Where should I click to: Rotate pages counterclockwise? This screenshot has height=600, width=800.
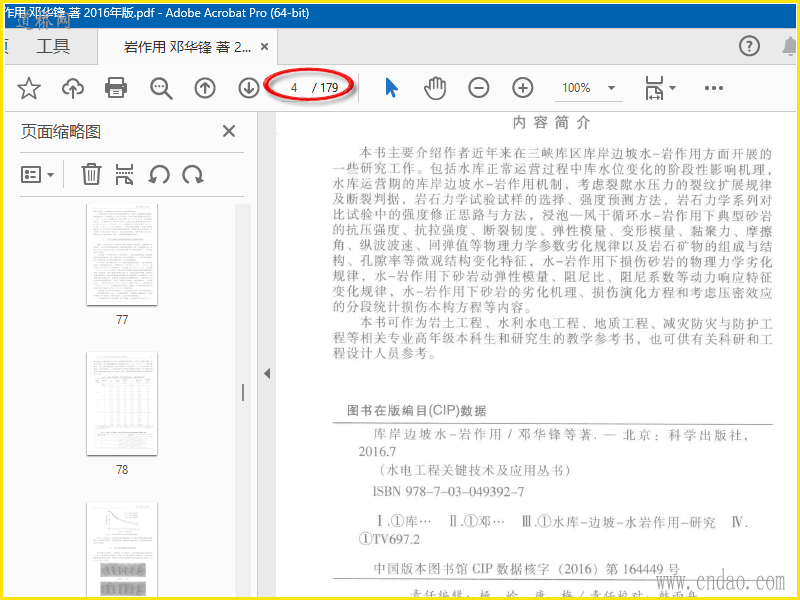coord(159,174)
